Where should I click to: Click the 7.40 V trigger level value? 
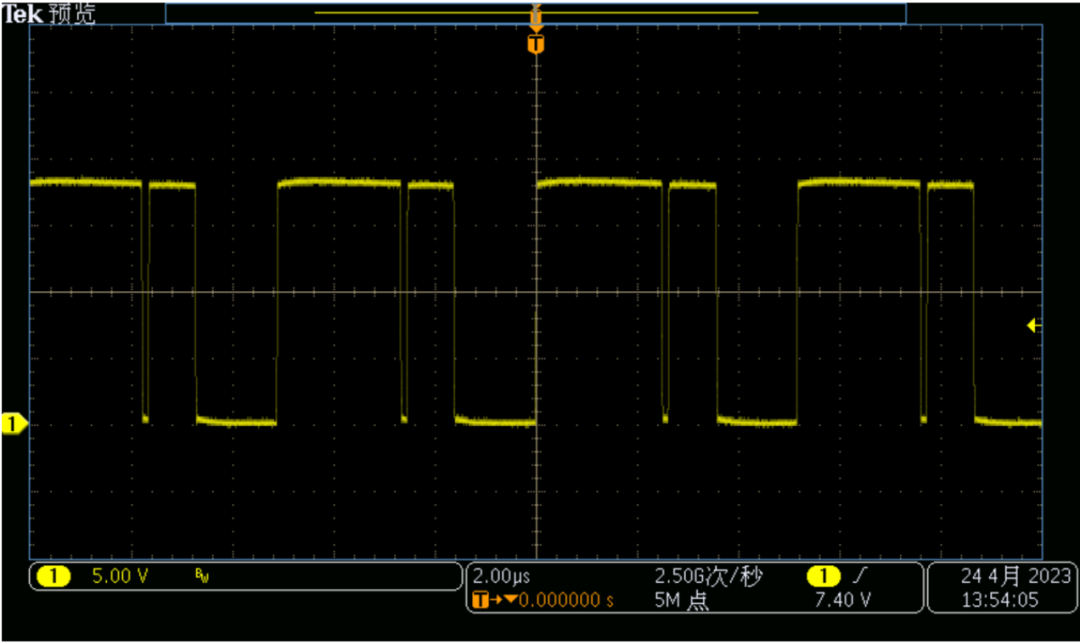(842, 600)
